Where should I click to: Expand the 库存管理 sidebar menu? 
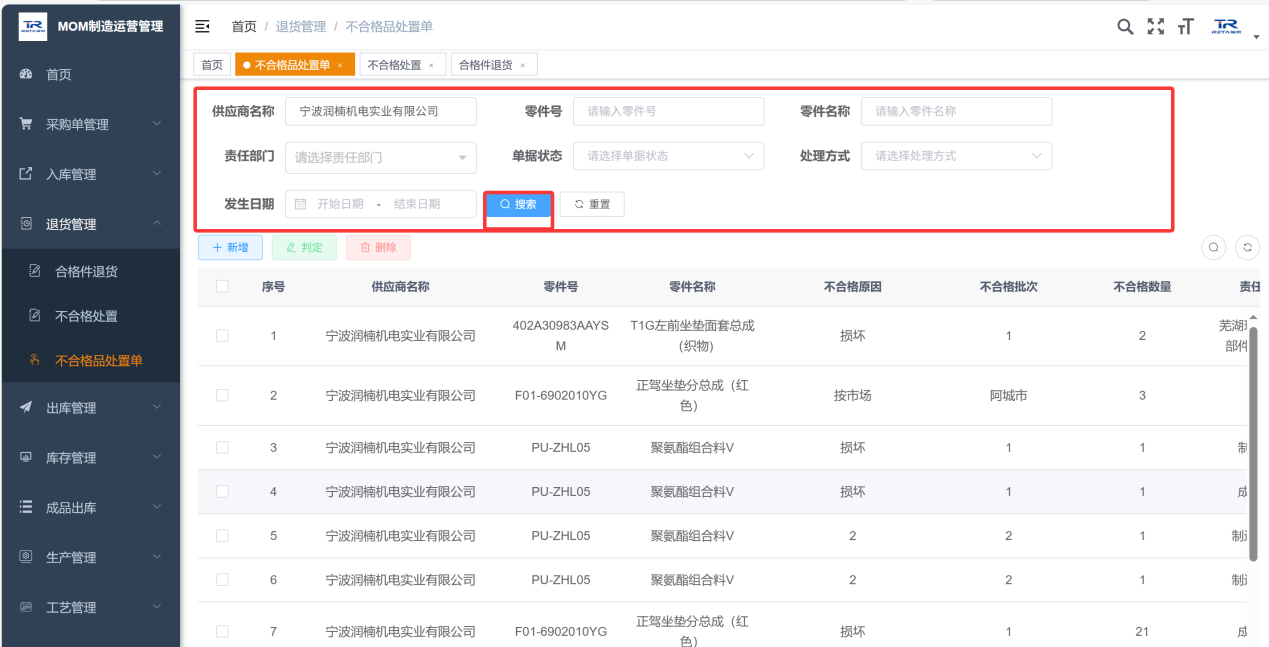click(x=90, y=458)
